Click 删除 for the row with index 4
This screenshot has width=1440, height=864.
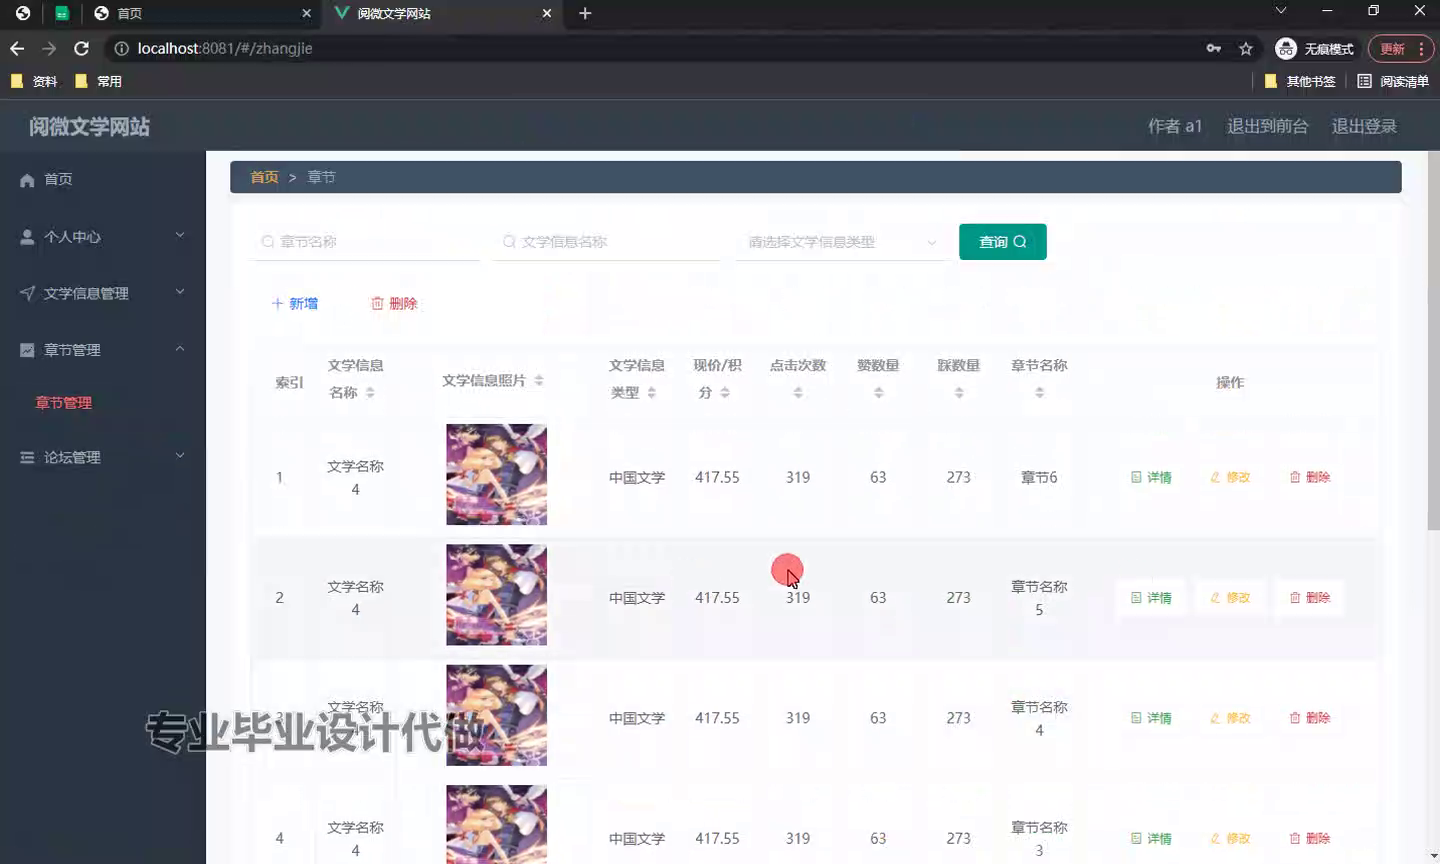point(1310,839)
